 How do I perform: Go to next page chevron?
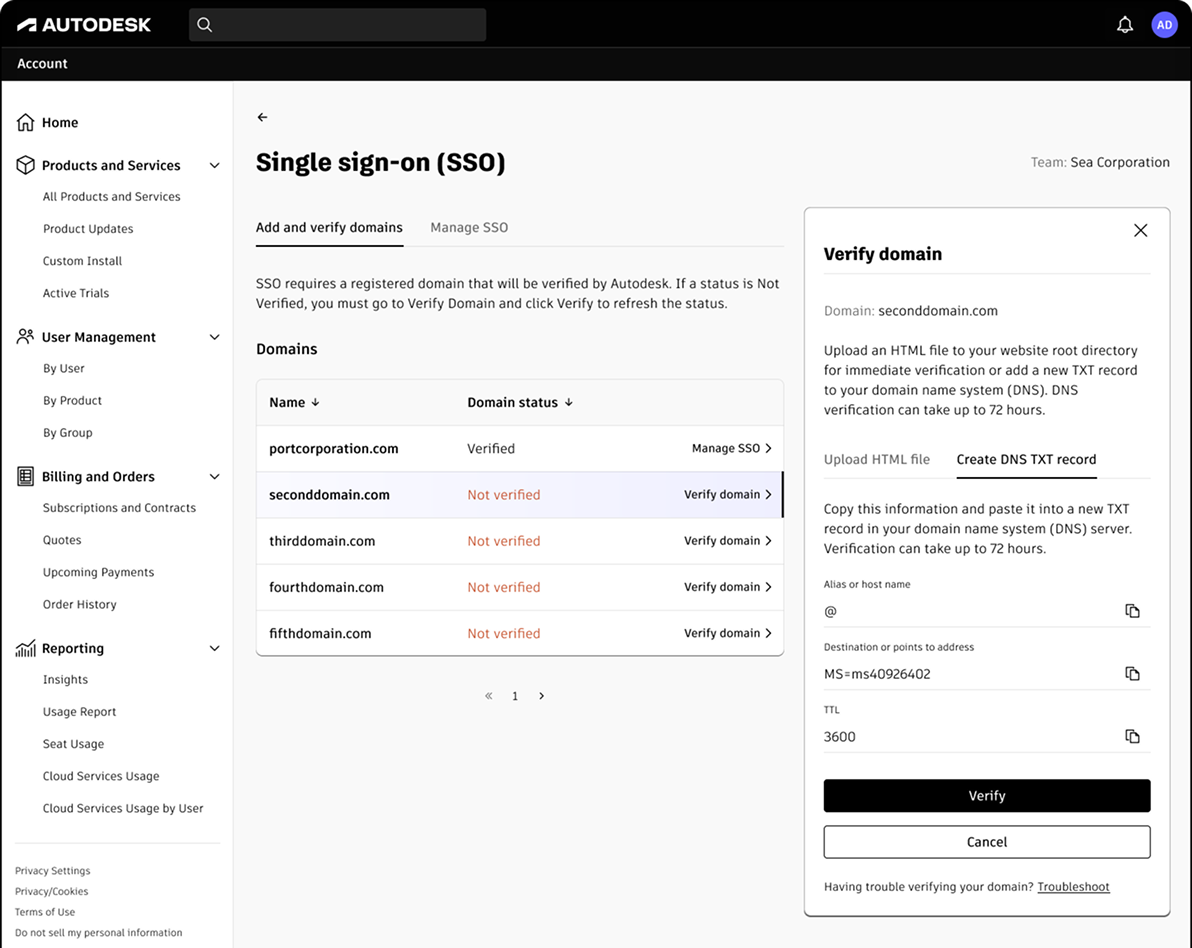pyautogui.click(x=541, y=696)
